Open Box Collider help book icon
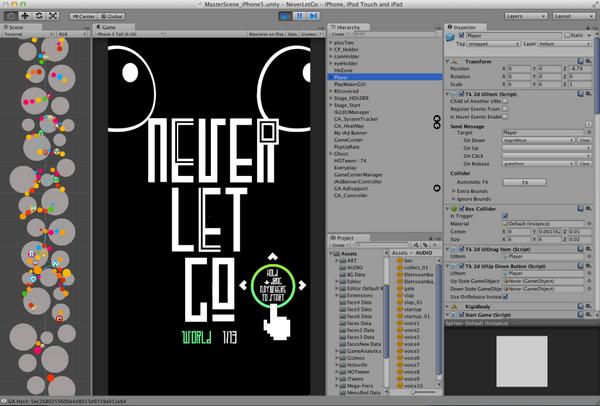This screenshot has height=406, width=600. pos(580,209)
